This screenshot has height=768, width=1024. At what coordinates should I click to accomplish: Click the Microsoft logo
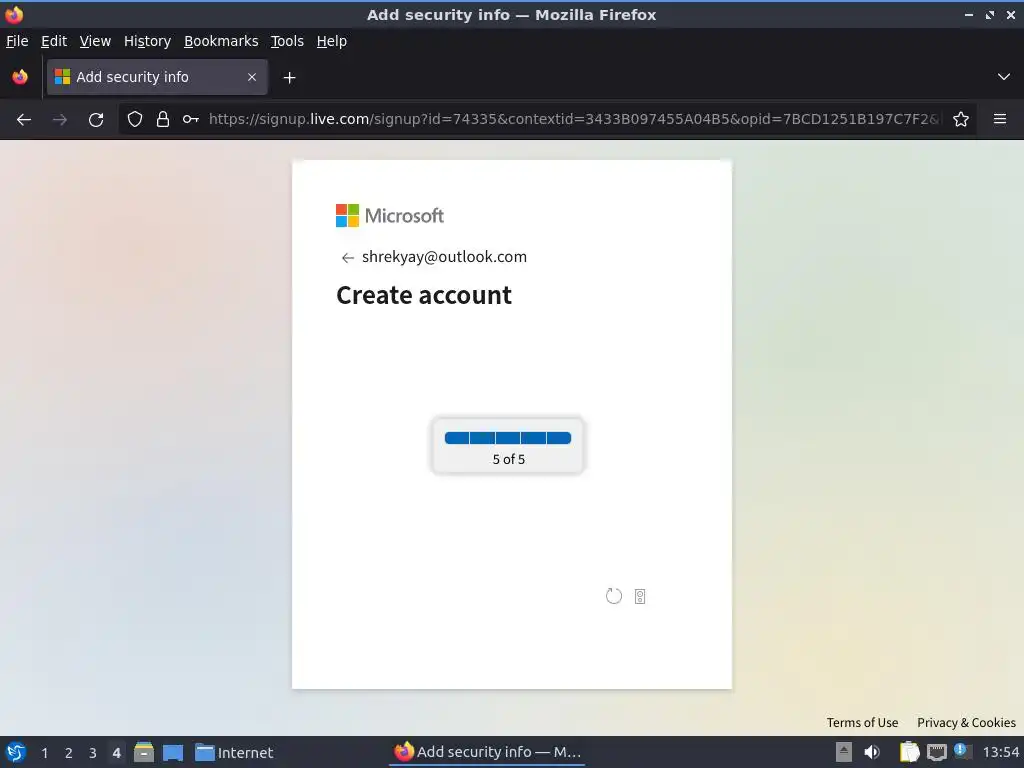pos(390,216)
